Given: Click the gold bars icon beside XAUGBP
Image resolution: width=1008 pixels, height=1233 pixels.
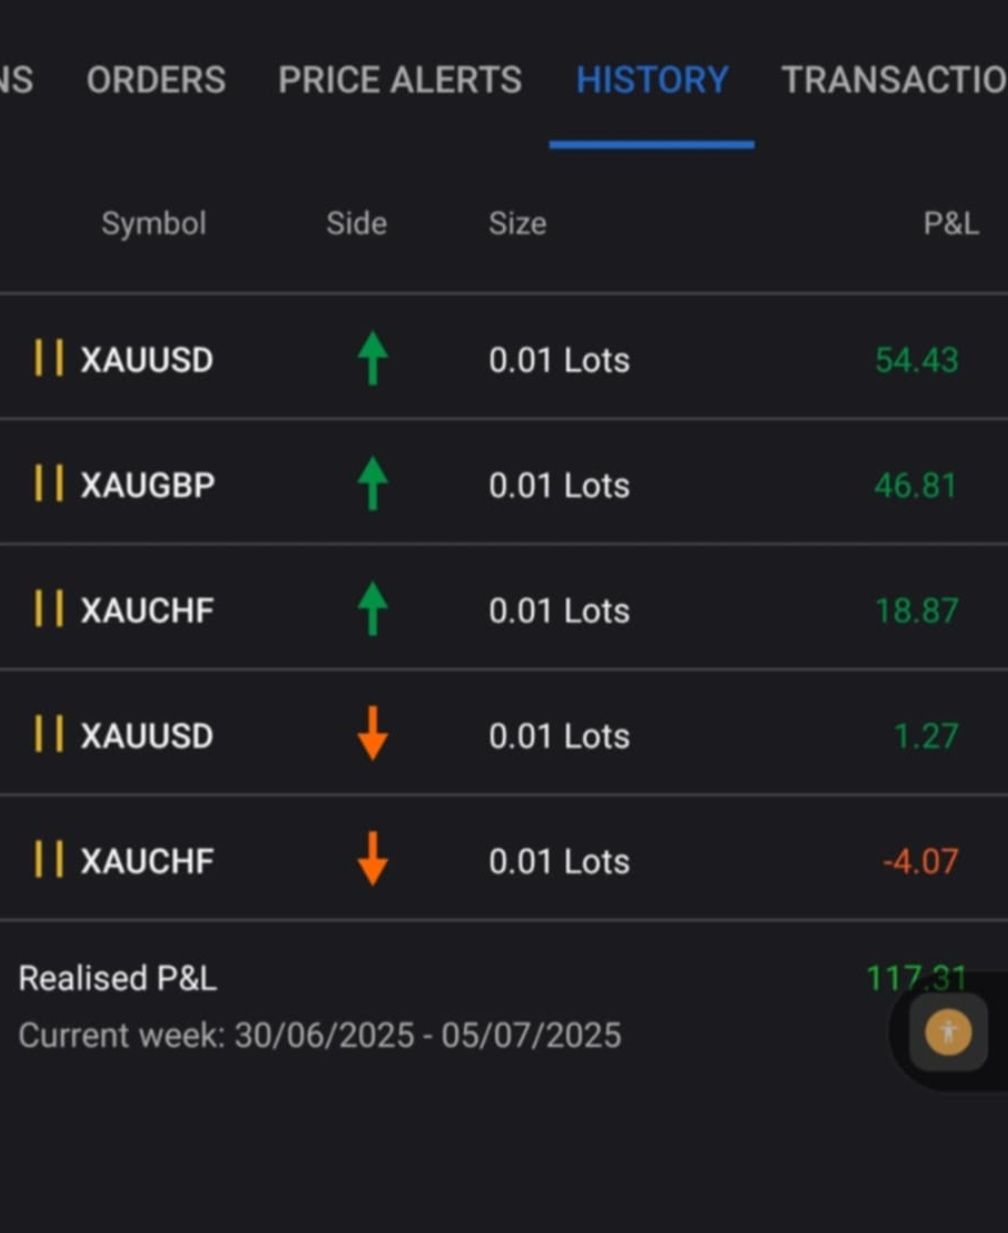Looking at the screenshot, I should (x=48, y=484).
